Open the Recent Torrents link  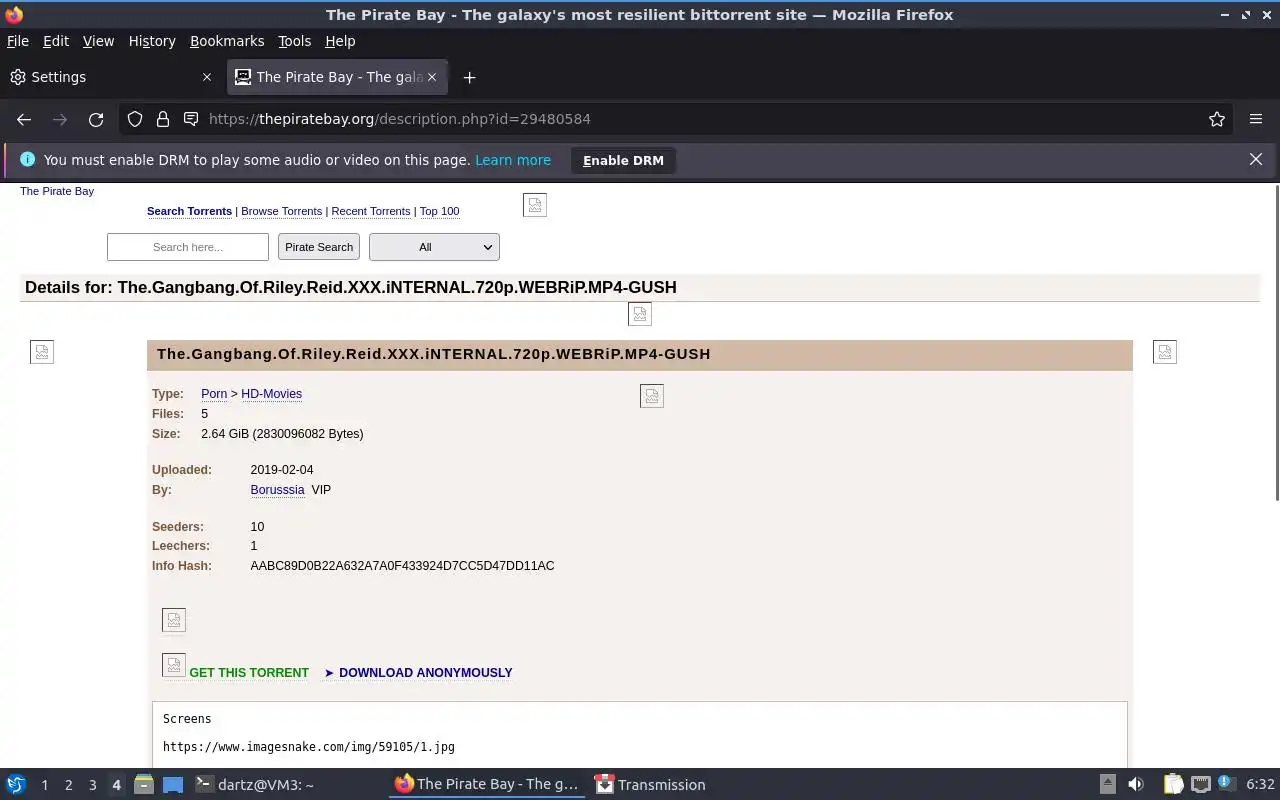[x=371, y=211]
